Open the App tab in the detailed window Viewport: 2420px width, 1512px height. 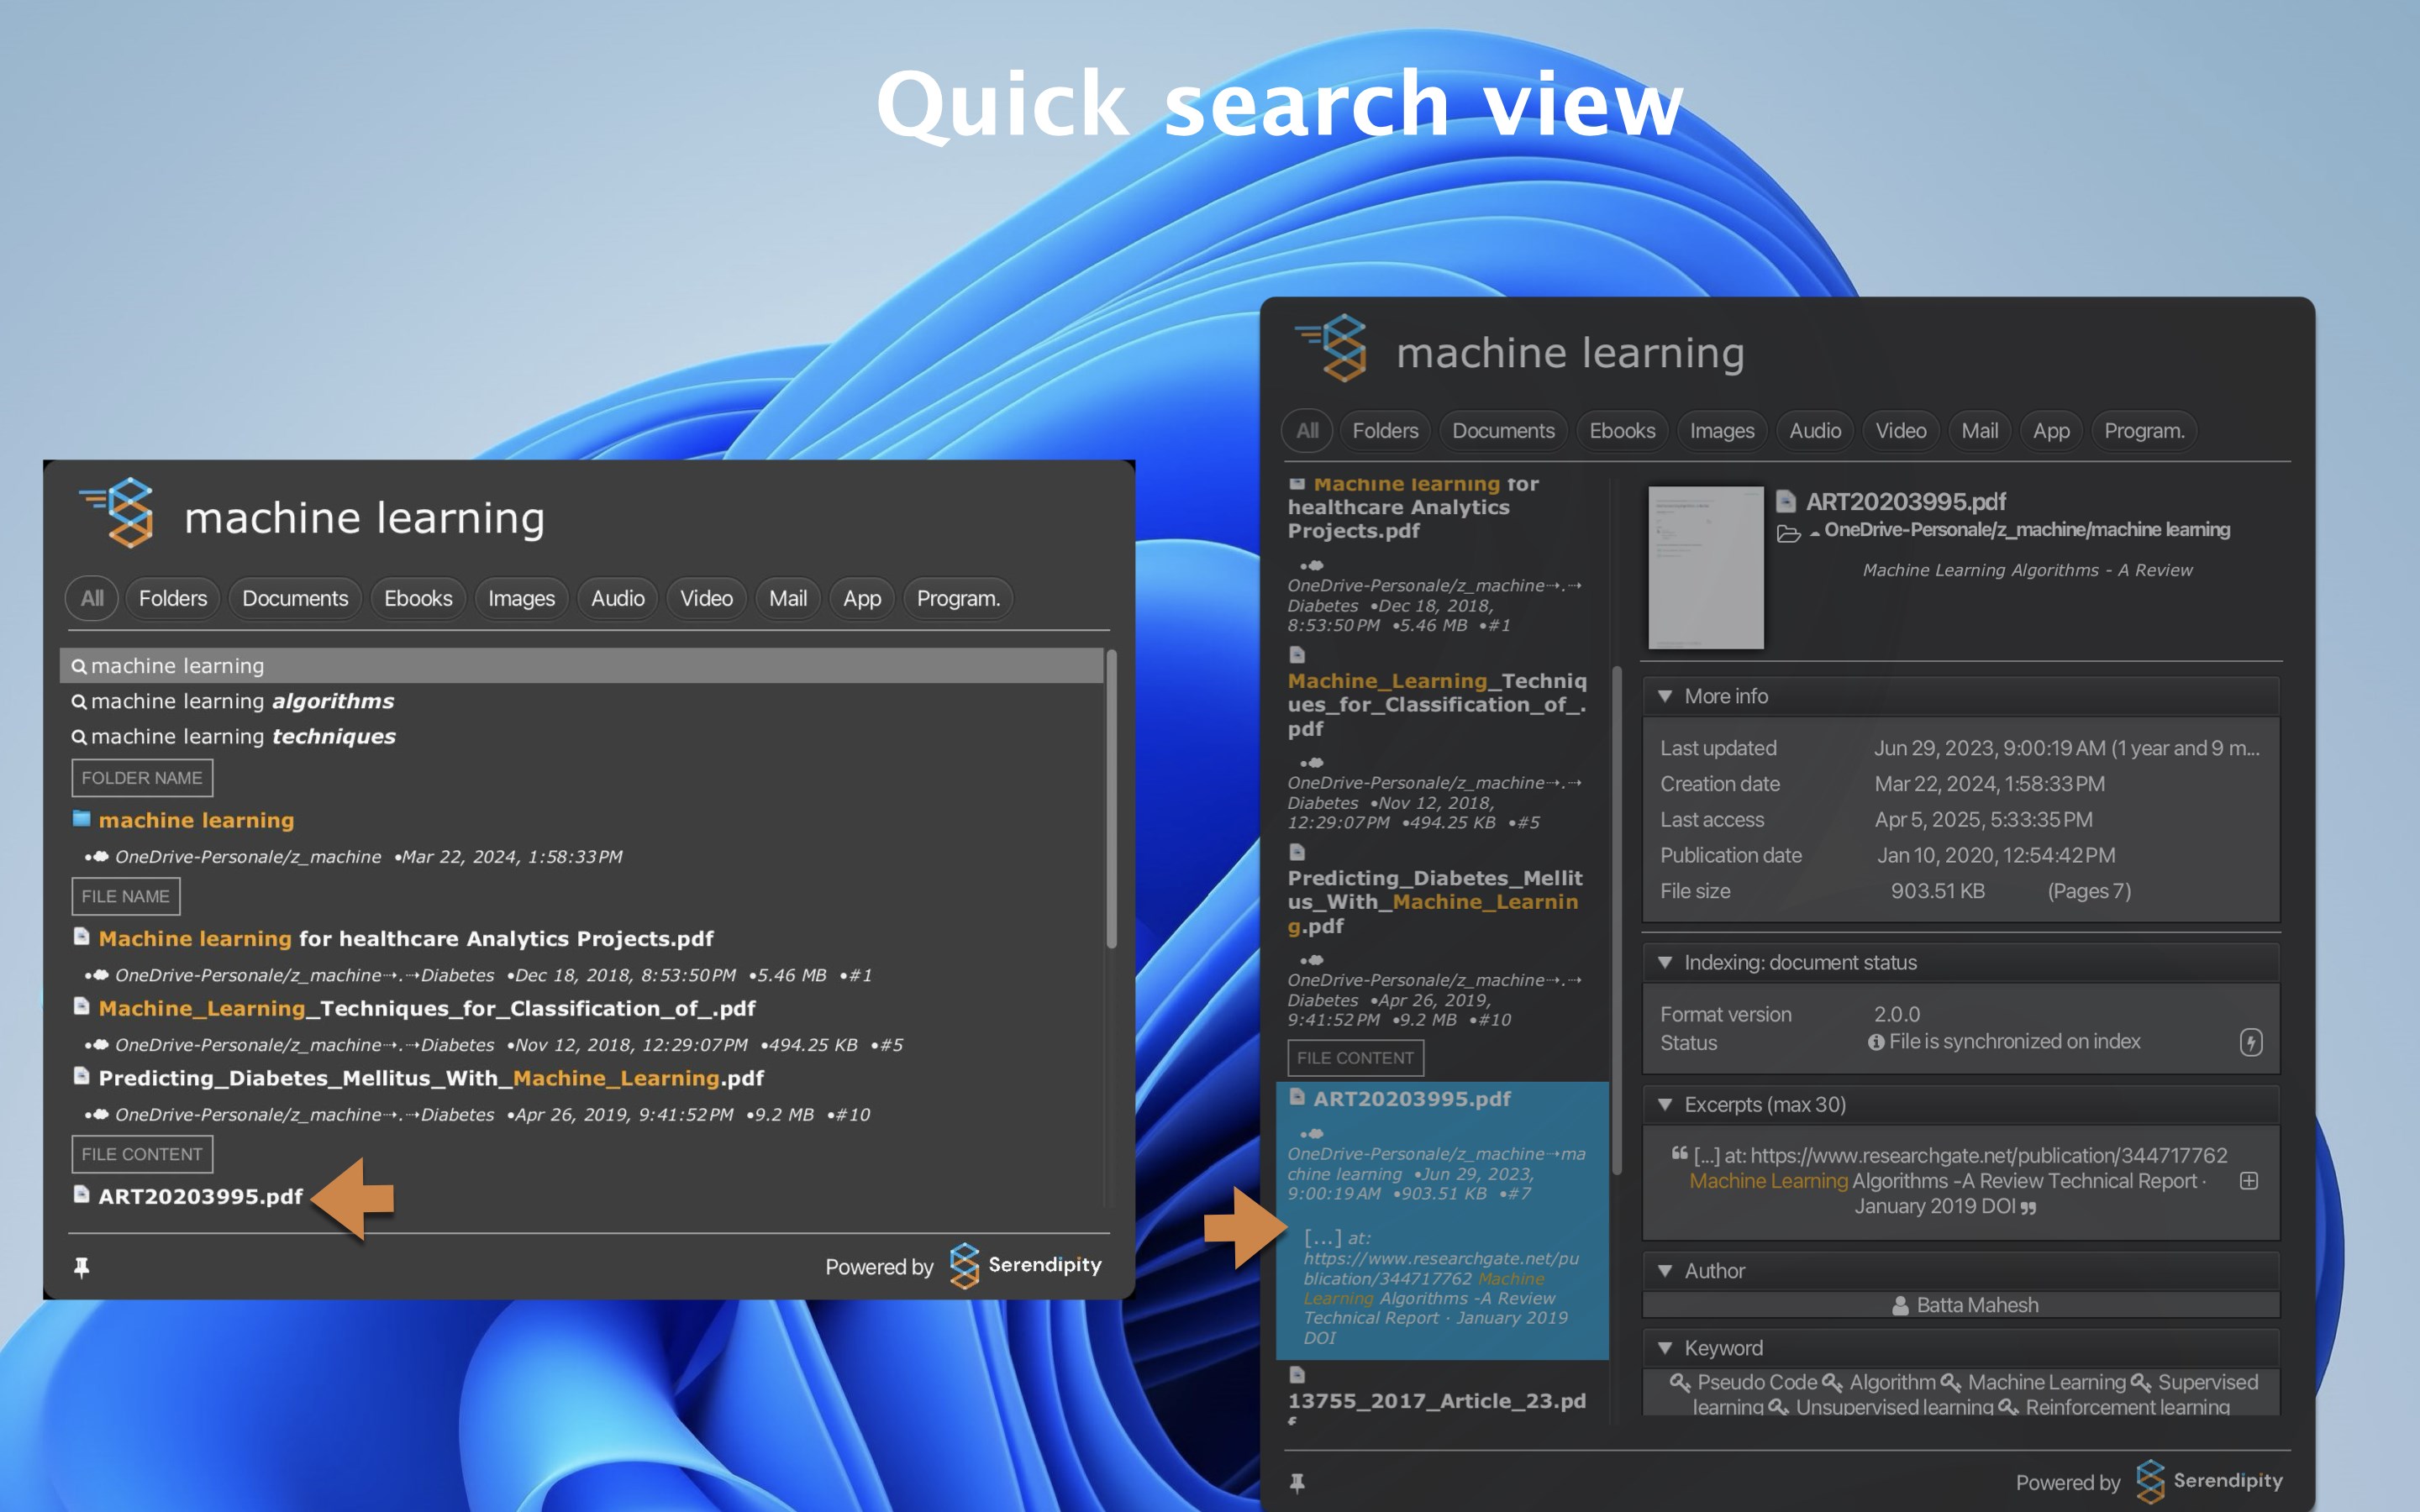[x=2051, y=431]
